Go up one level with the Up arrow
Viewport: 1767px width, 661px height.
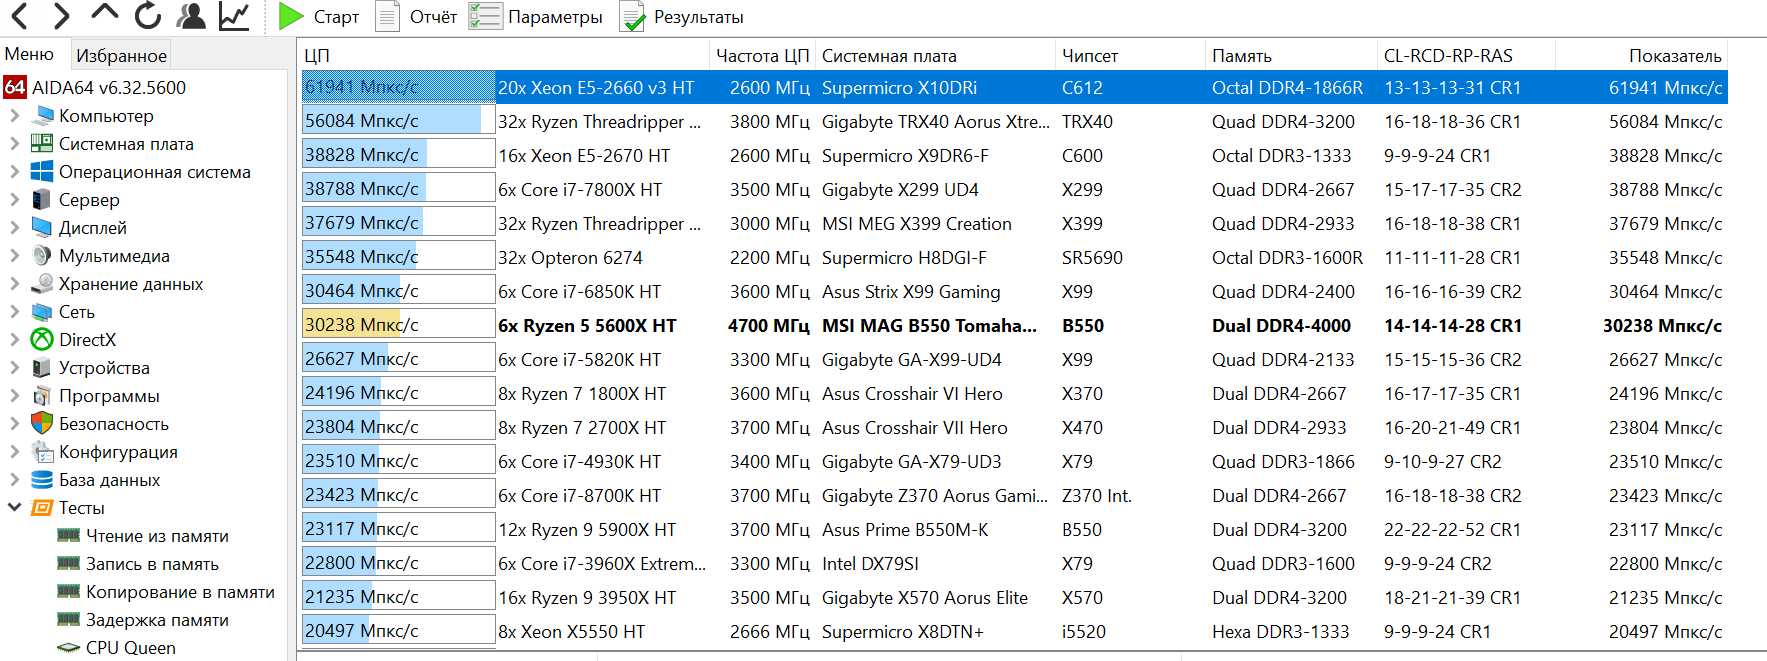coord(104,13)
